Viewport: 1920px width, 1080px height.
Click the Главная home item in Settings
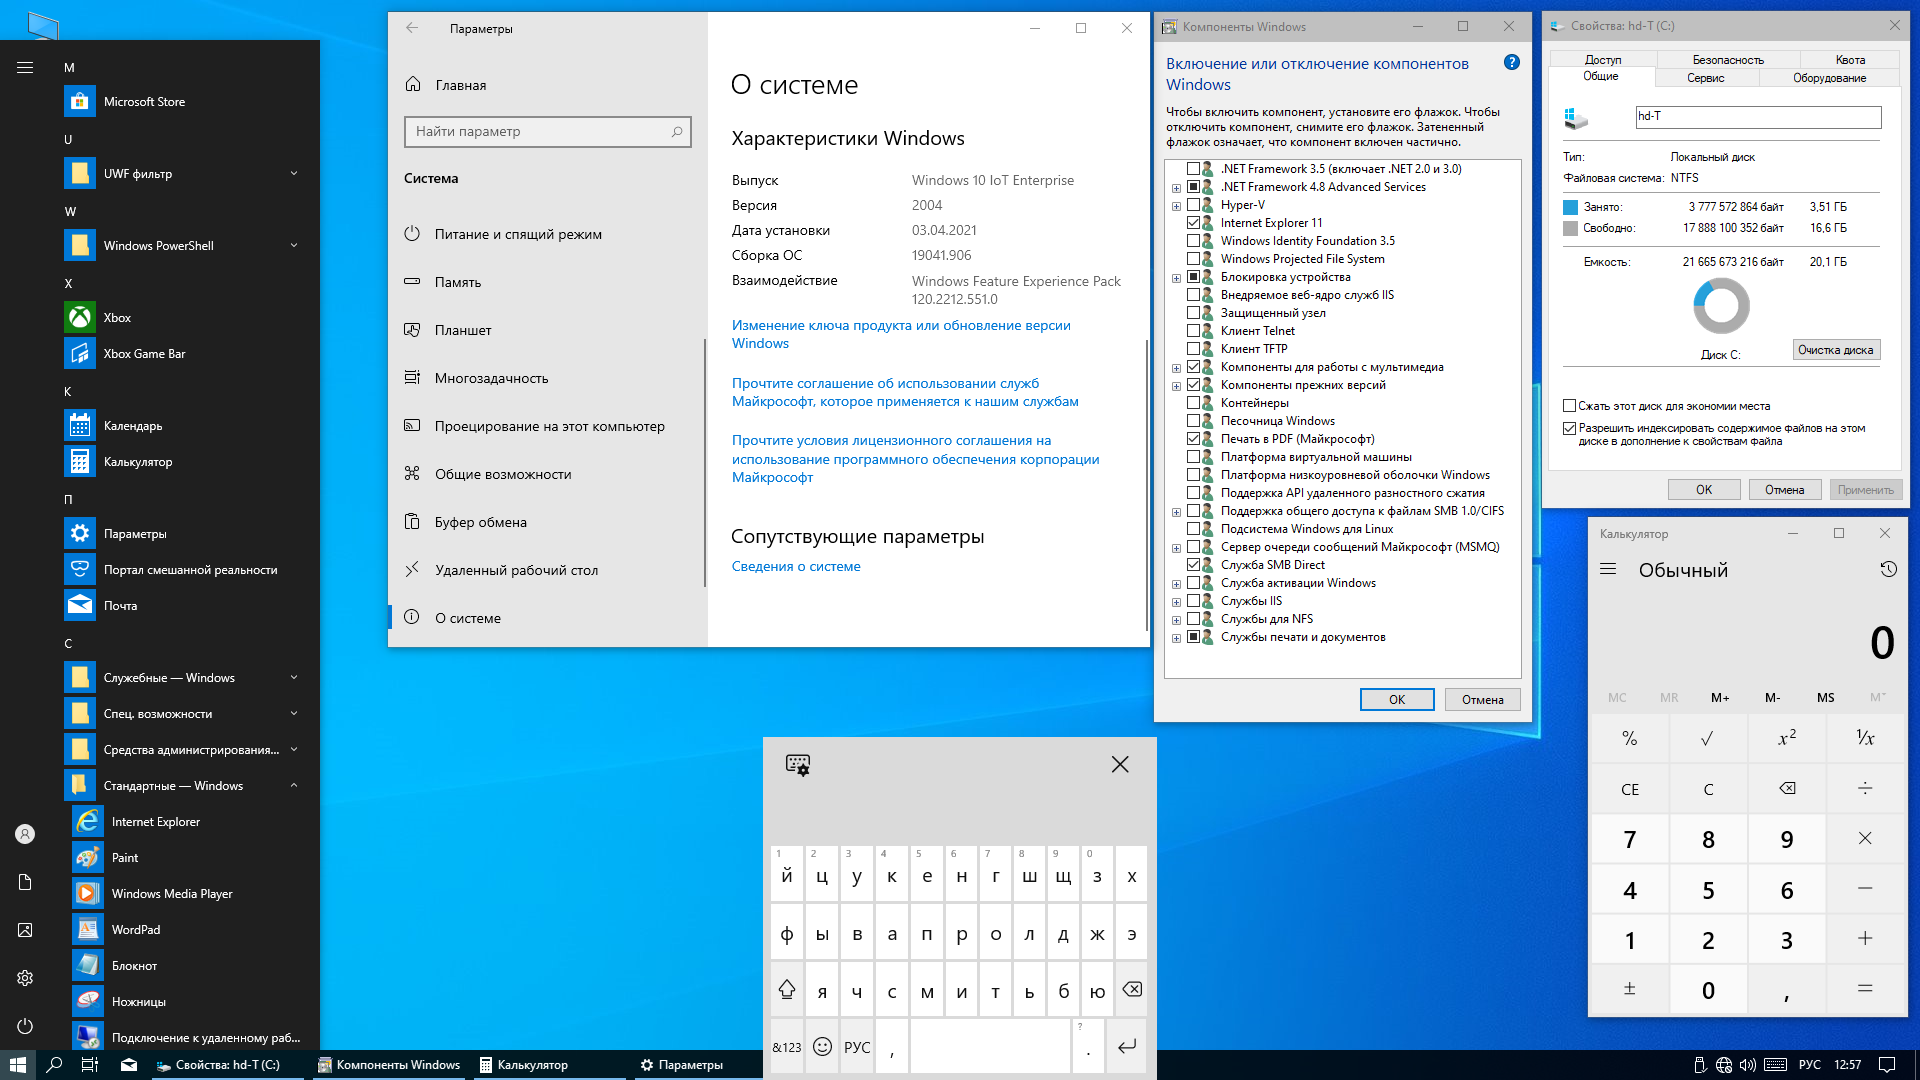[547, 85]
